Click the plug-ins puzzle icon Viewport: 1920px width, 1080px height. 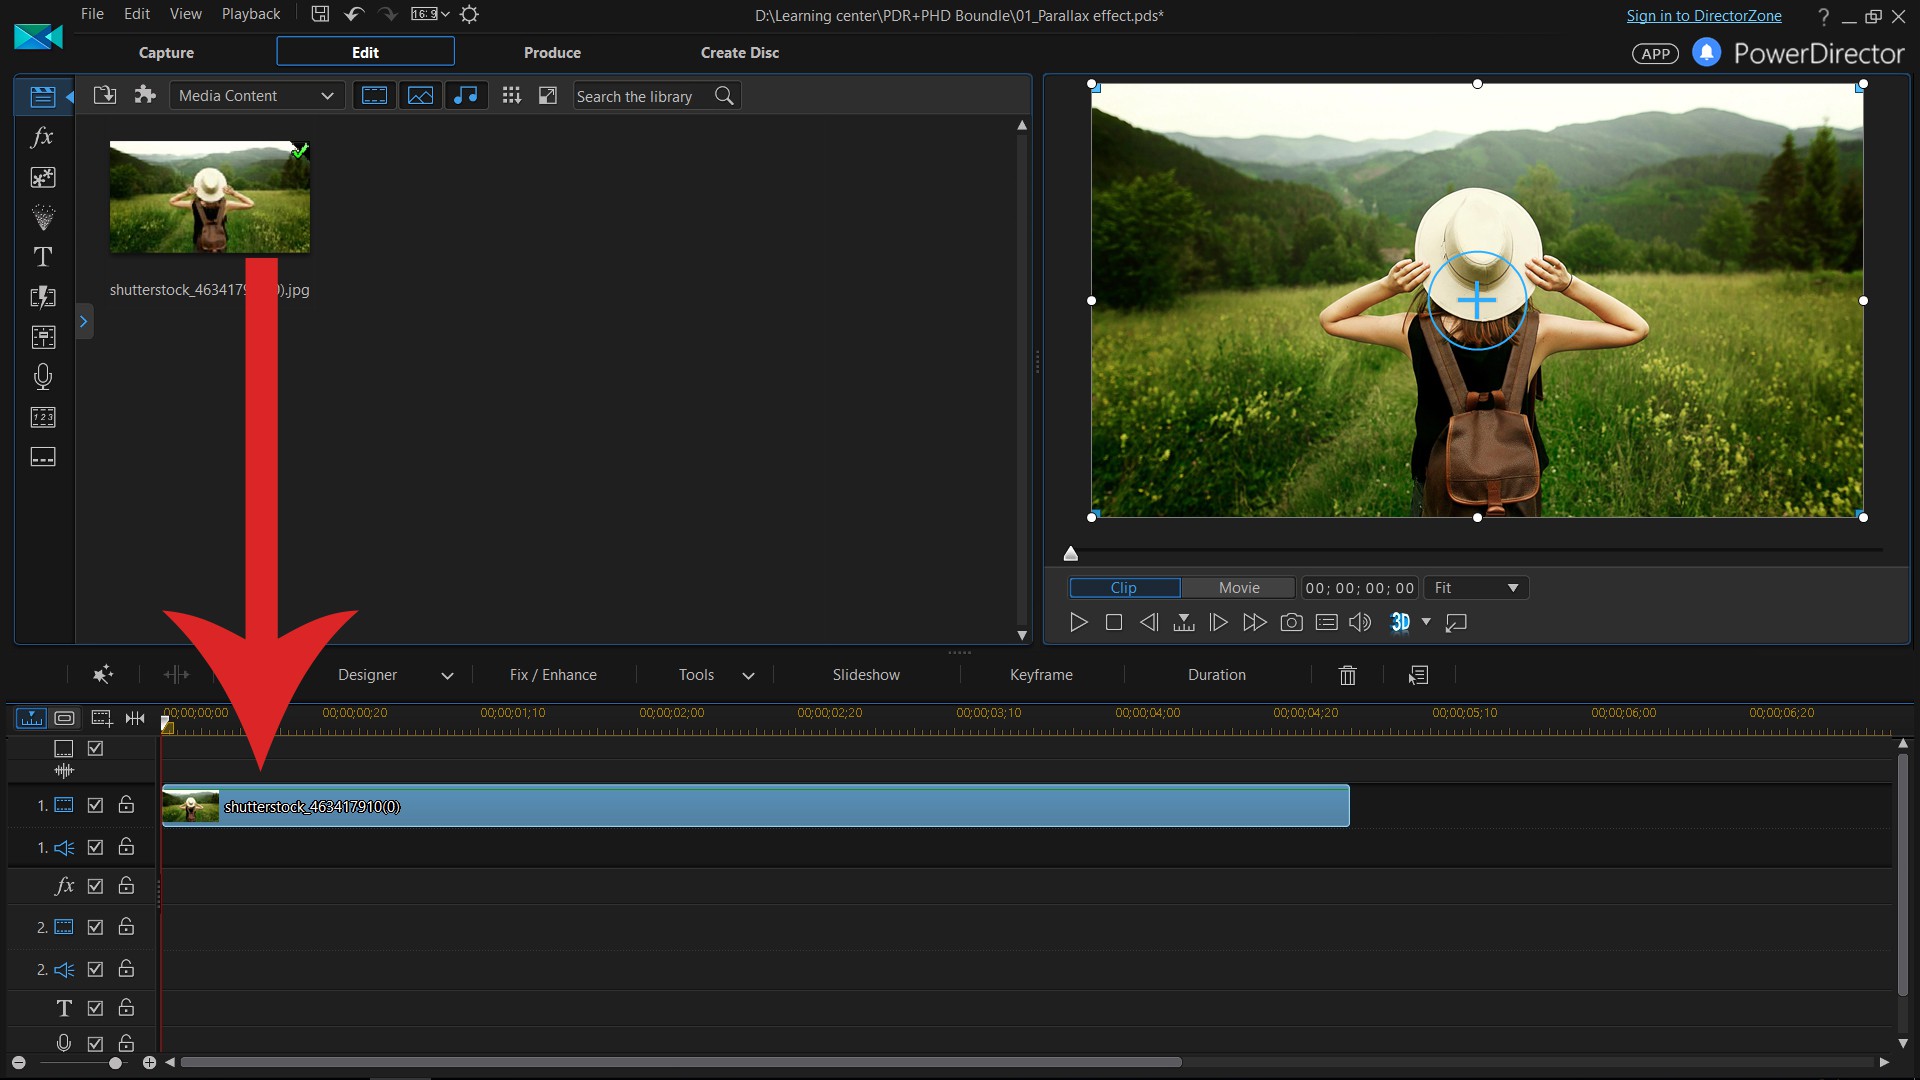pos(145,95)
